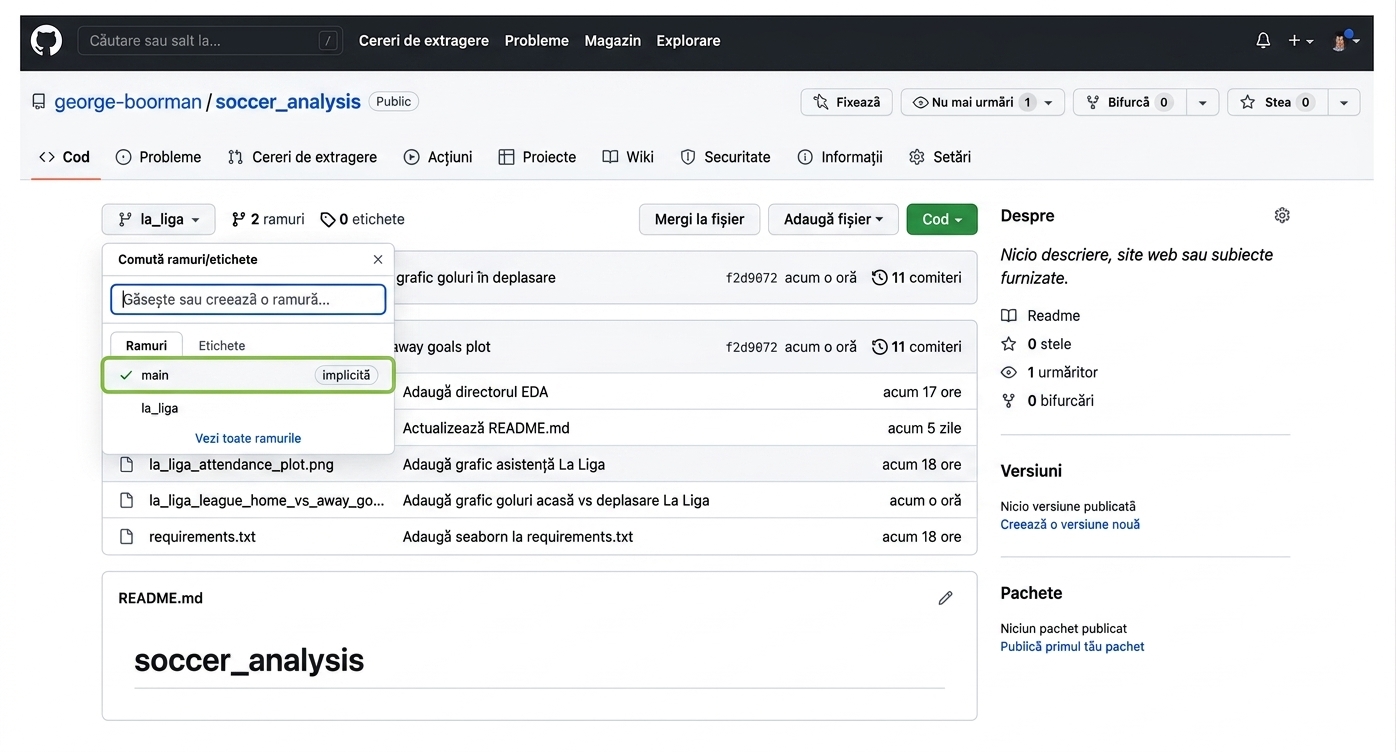The height and width of the screenshot is (752, 1396).
Task: Open Magazin in top navigation
Action: click(x=613, y=41)
